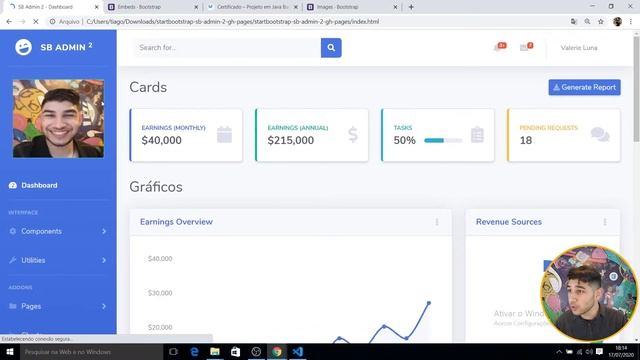Open Visual Studio Code from the taskbar
The height and width of the screenshot is (360, 640).
(x=298, y=351)
